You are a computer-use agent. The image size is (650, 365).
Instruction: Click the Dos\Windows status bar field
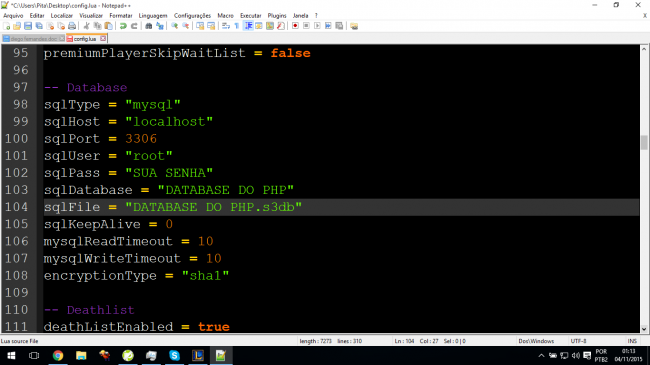point(536,341)
